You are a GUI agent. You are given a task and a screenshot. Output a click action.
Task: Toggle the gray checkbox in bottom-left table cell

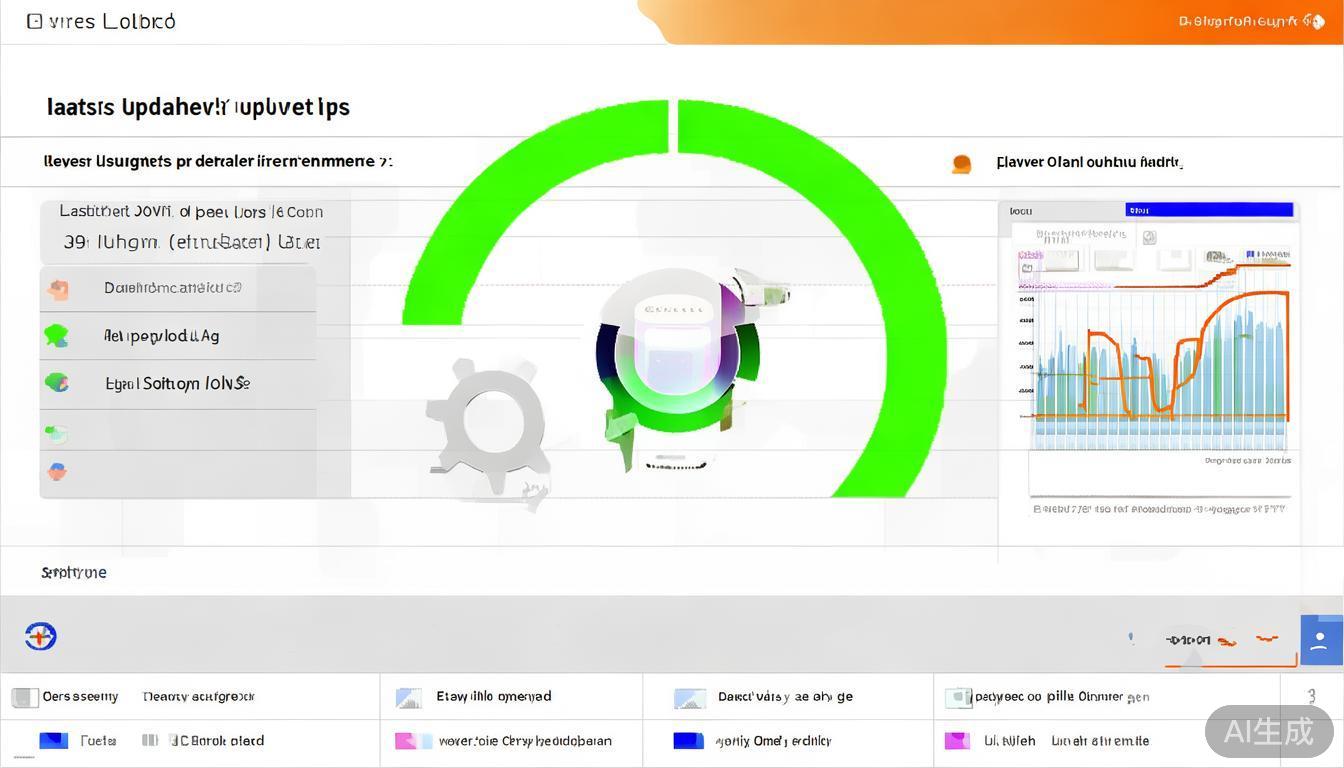click(x=25, y=697)
